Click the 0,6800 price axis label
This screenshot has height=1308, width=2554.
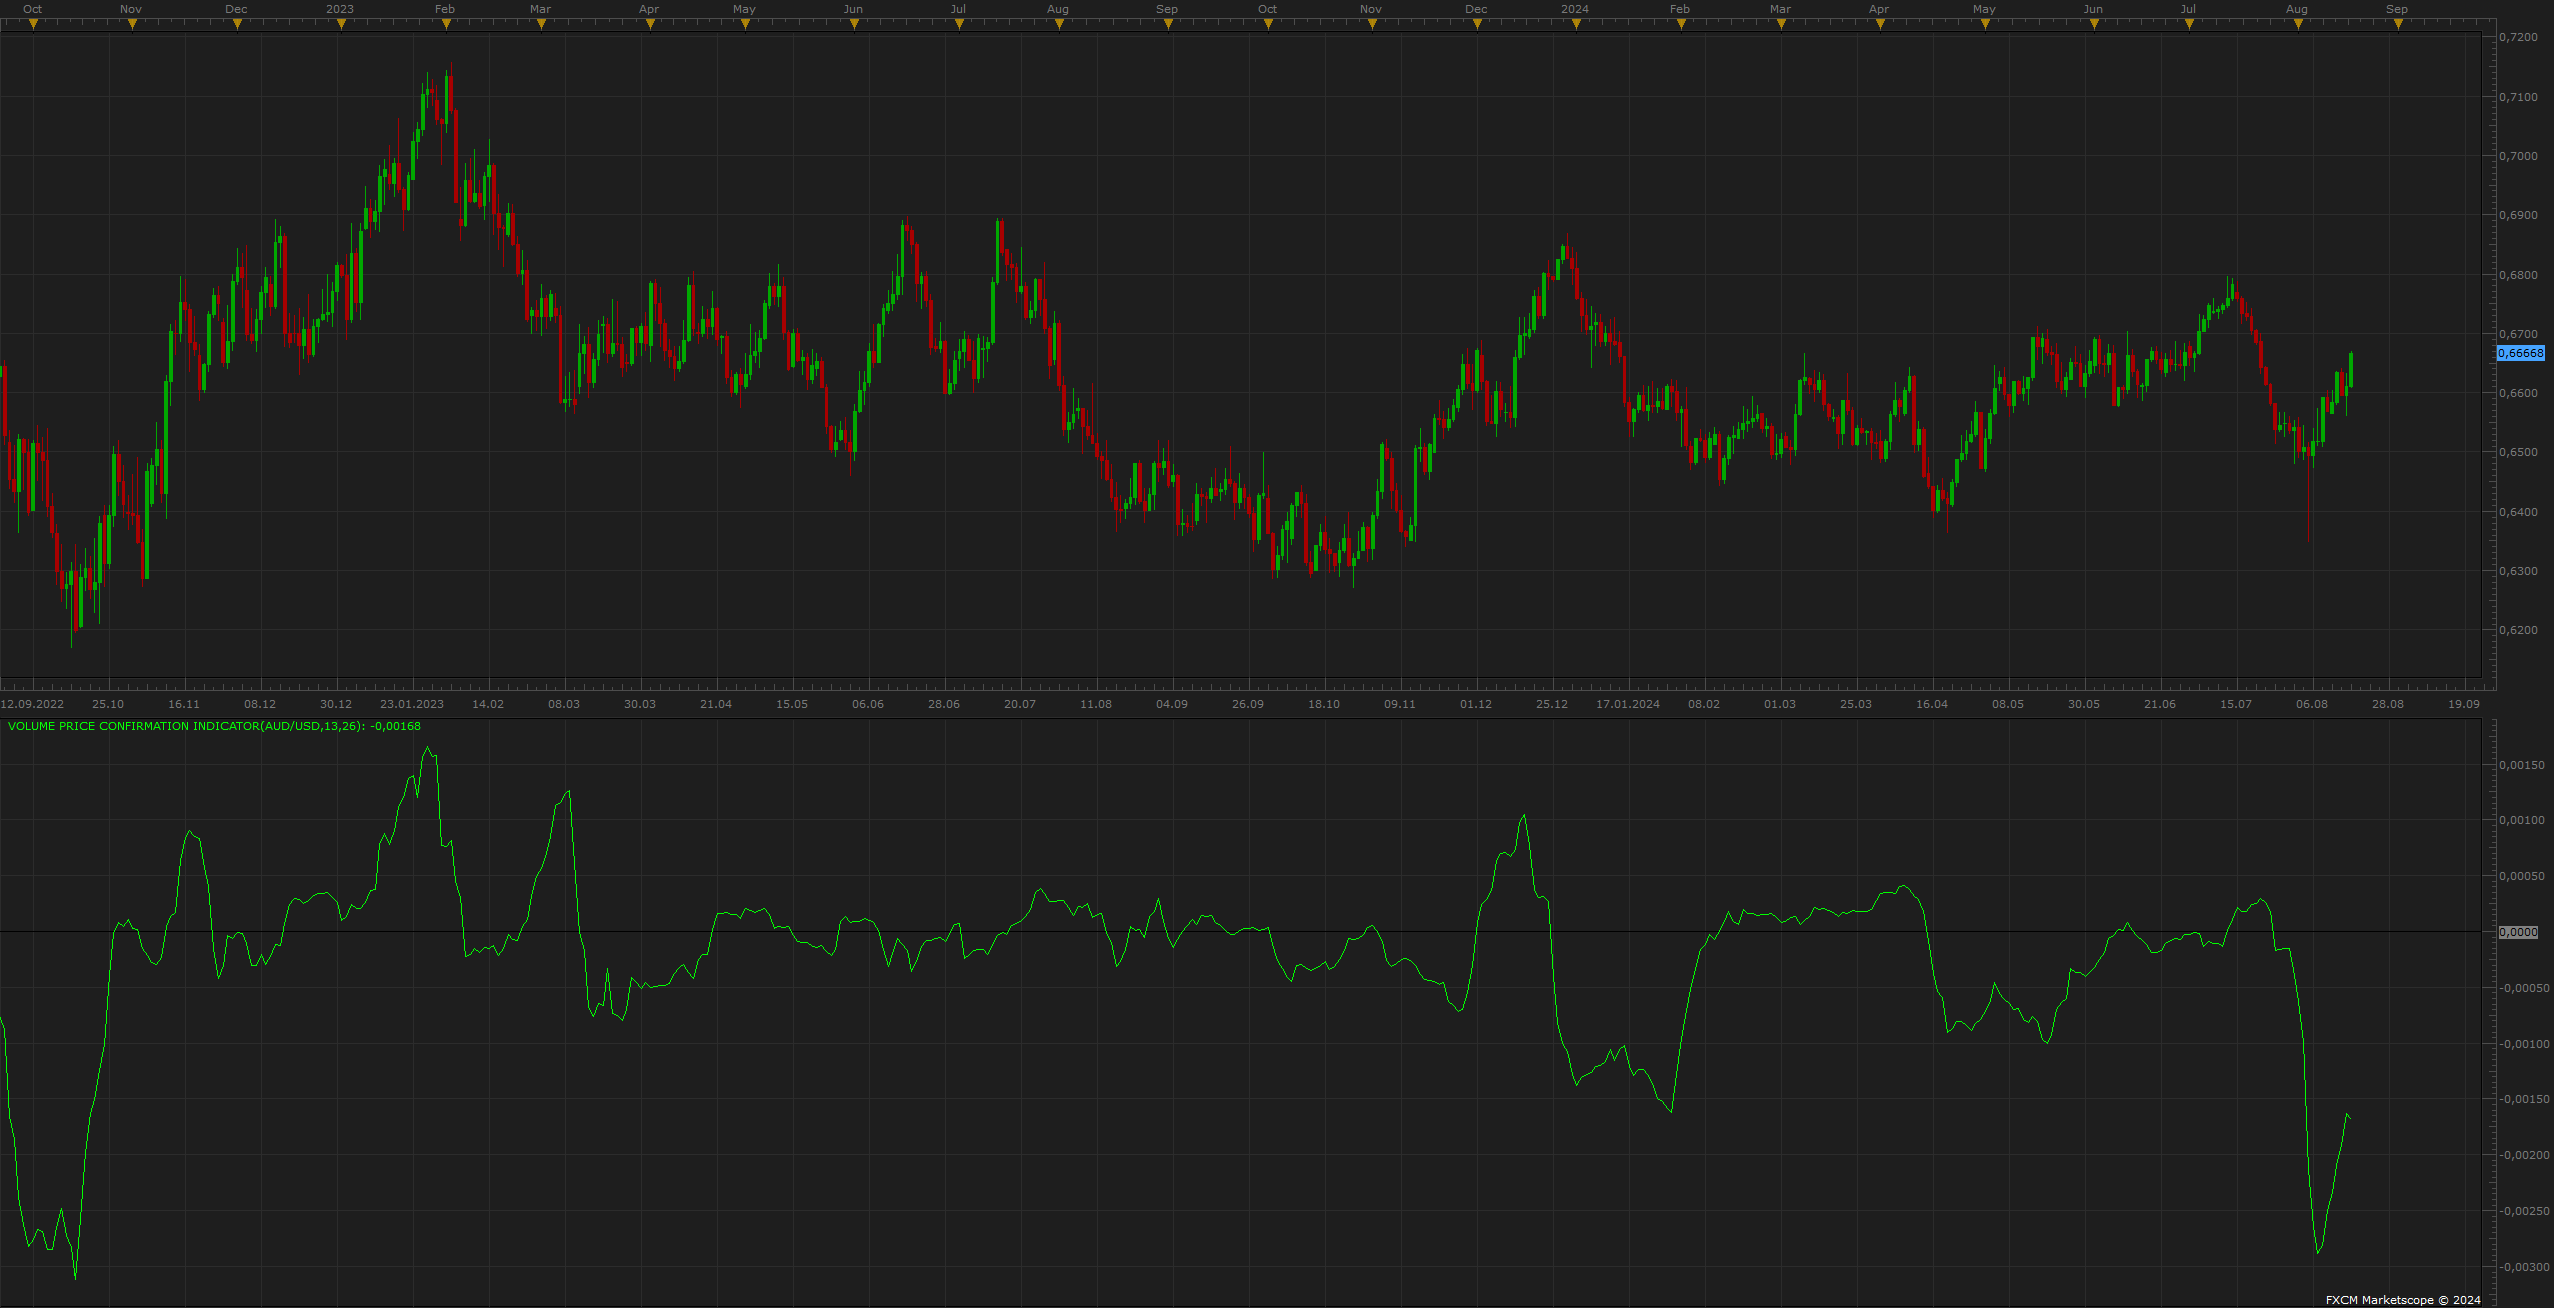pyautogui.click(x=2518, y=275)
